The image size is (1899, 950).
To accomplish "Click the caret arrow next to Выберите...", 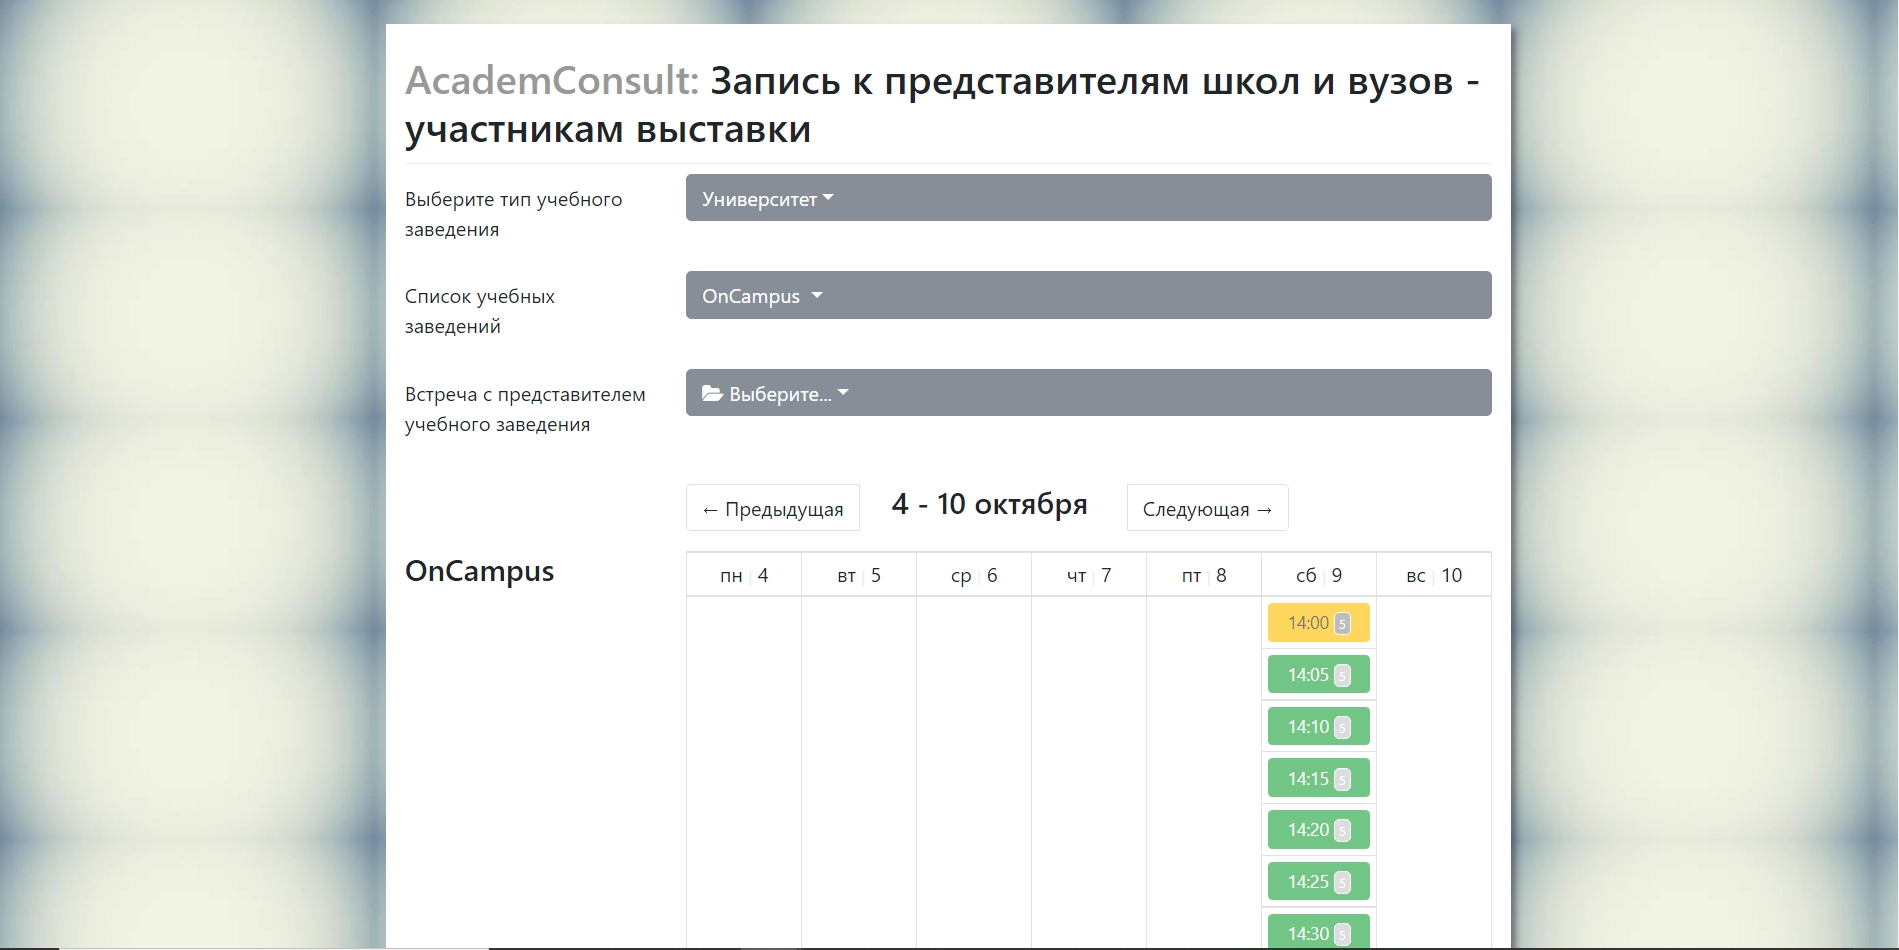I will tap(845, 394).
